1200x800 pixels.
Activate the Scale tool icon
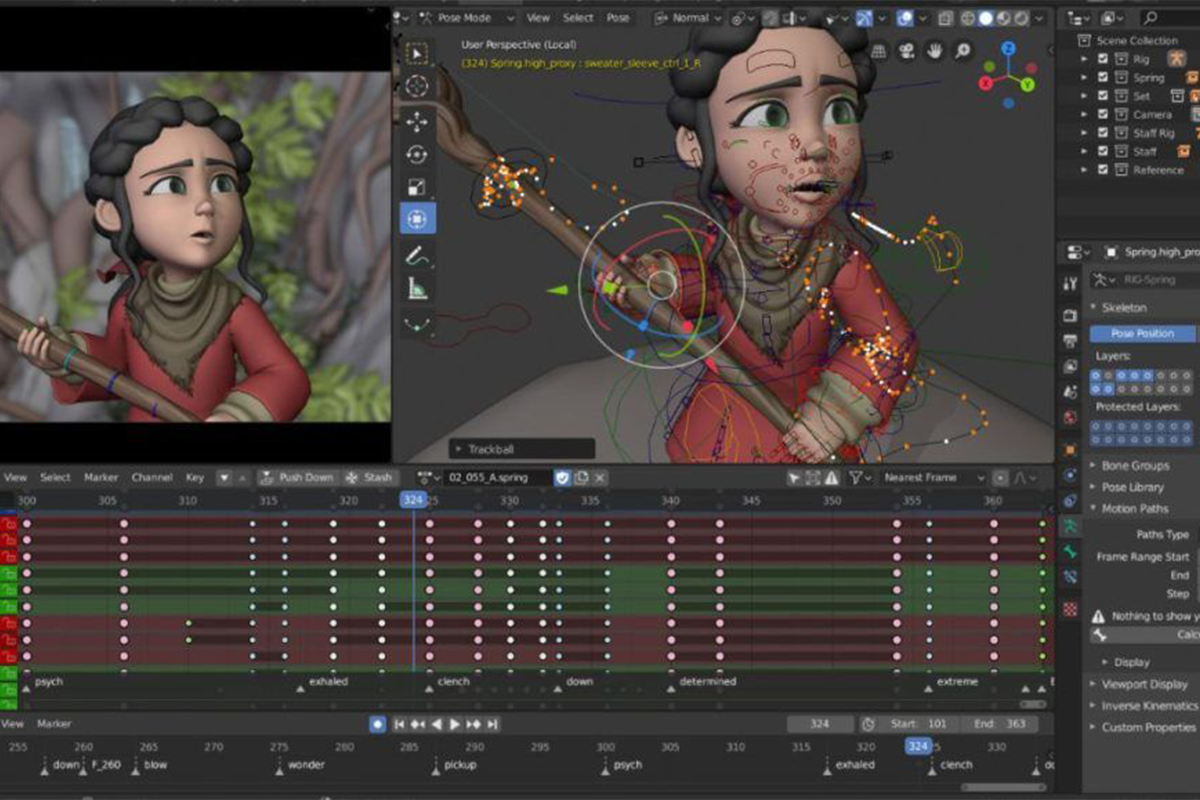(417, 187)
